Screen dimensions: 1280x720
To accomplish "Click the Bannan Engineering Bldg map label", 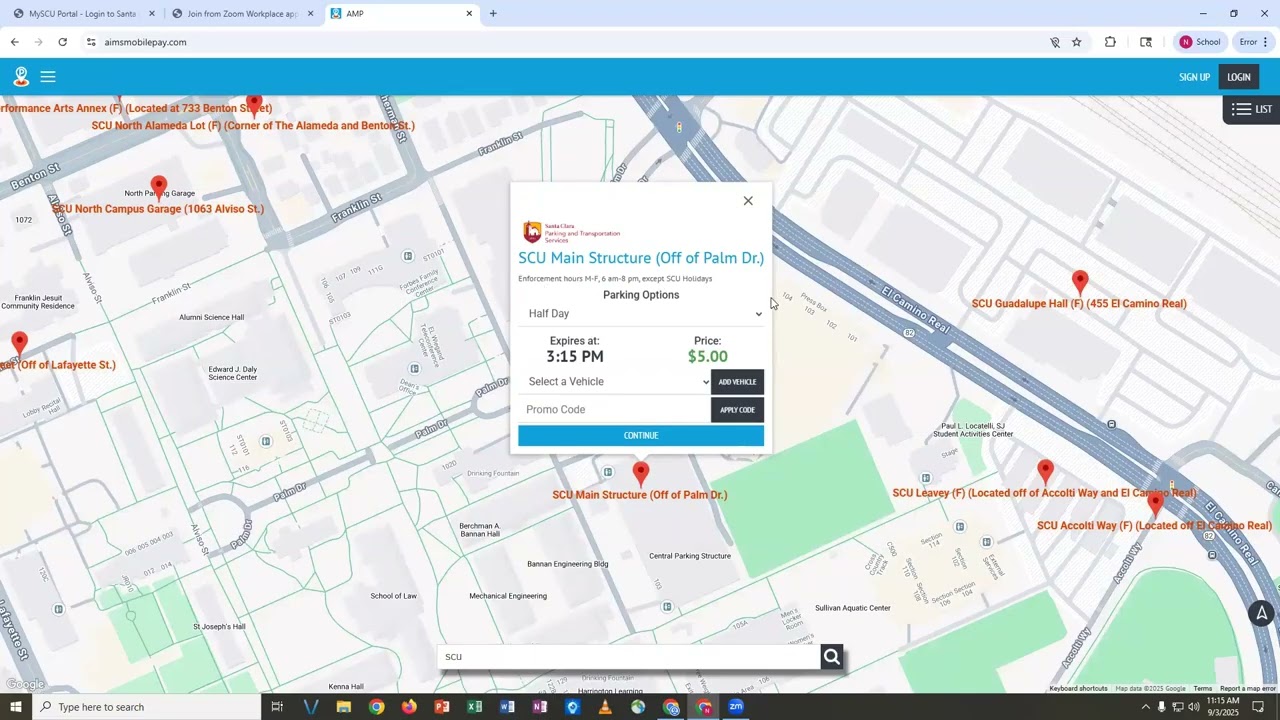I will pyautogui.click(x=567, y=564).
